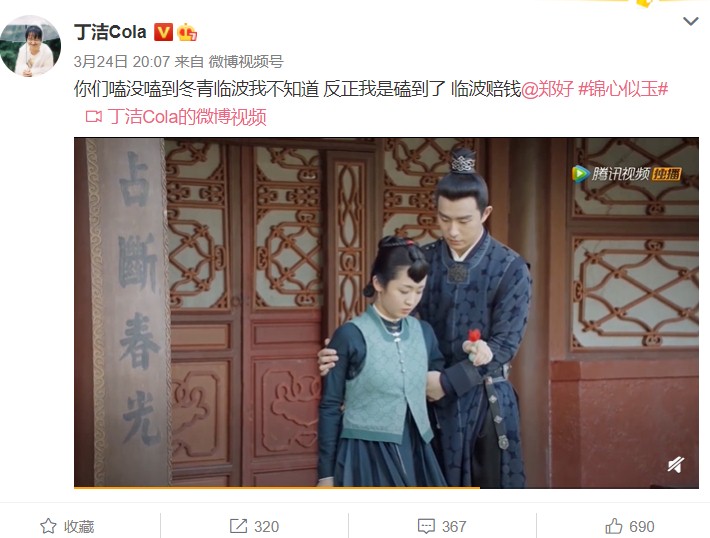Viewport: 710px width, 538px height.
Task: Open comments via the speech bubble icon
Action: coord(426,526)
